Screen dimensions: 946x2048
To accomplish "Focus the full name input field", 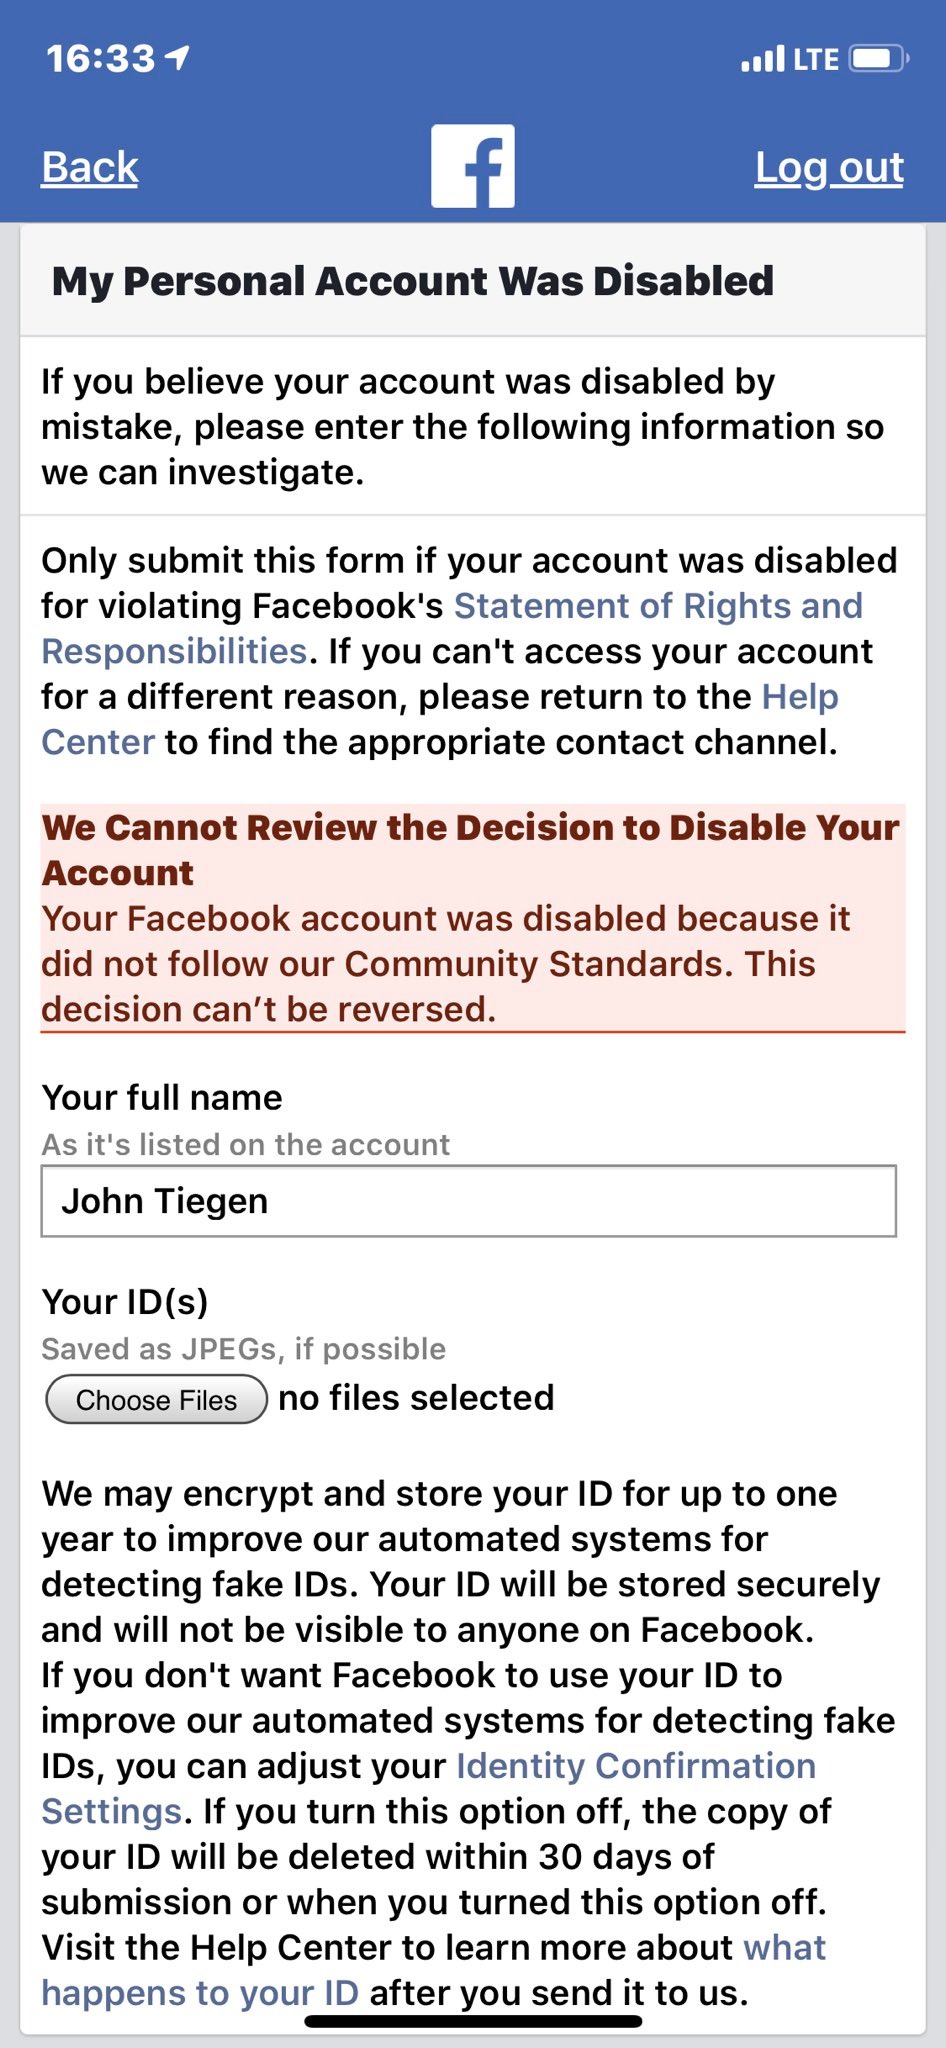I will (x=468, y=1201).
